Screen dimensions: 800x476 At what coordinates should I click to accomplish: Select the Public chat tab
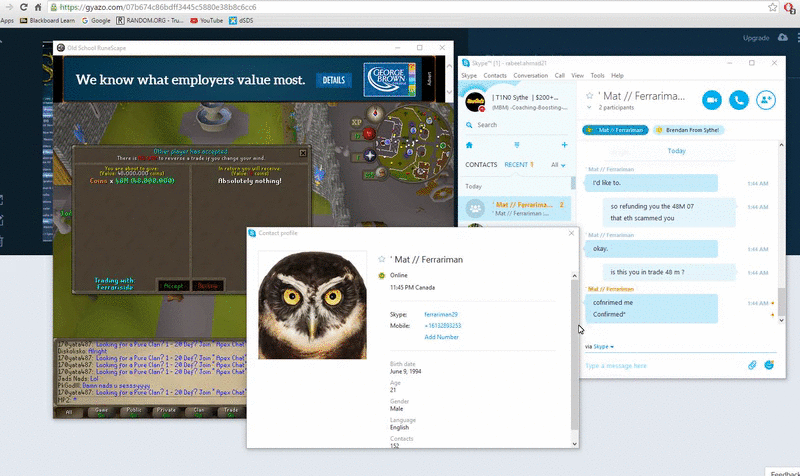point(134,412)
